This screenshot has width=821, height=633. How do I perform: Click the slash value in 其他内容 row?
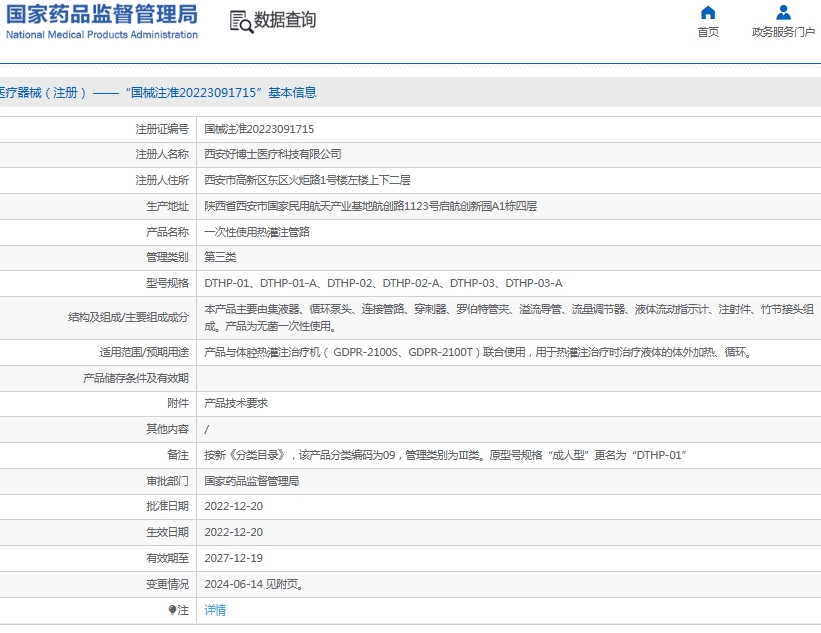coord(206,429)
